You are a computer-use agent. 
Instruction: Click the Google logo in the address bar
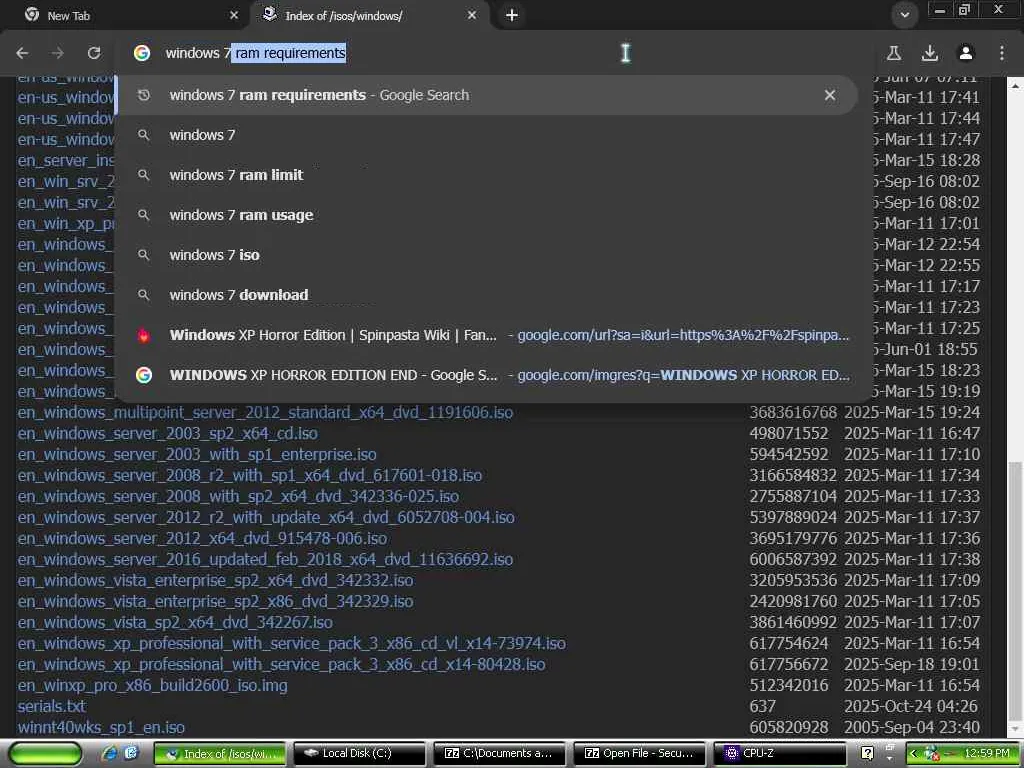[x=142, y=53]
